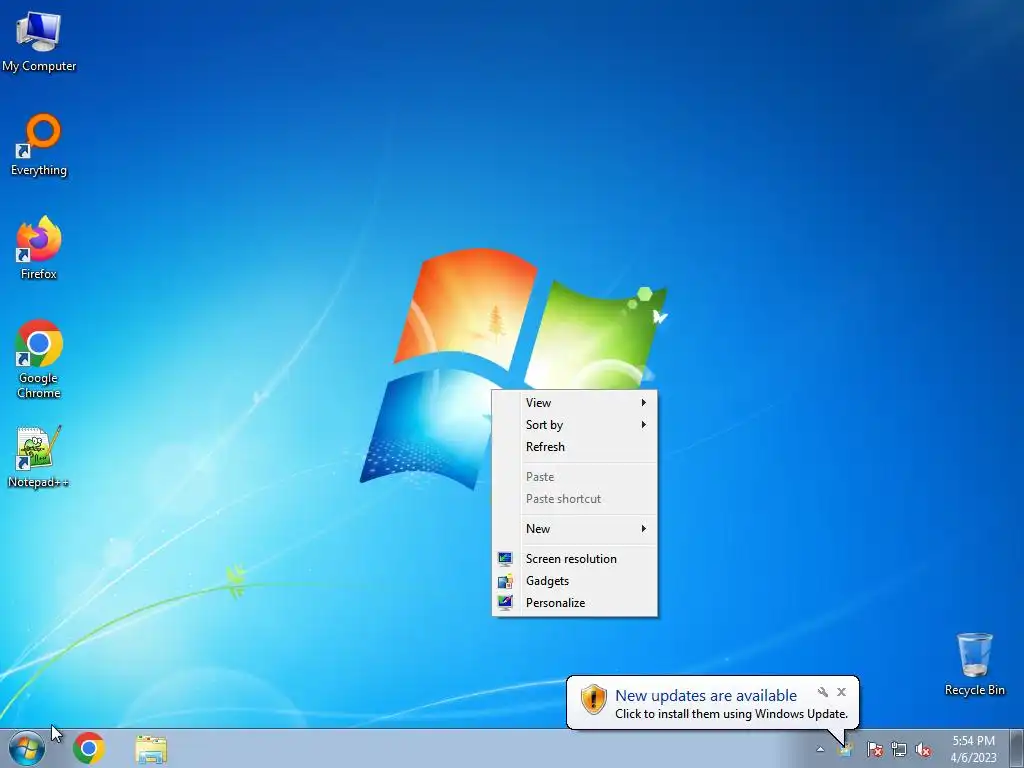Open the Action Center flag icon
Viewport: 1024px width, 768px height.
point(874,749)
